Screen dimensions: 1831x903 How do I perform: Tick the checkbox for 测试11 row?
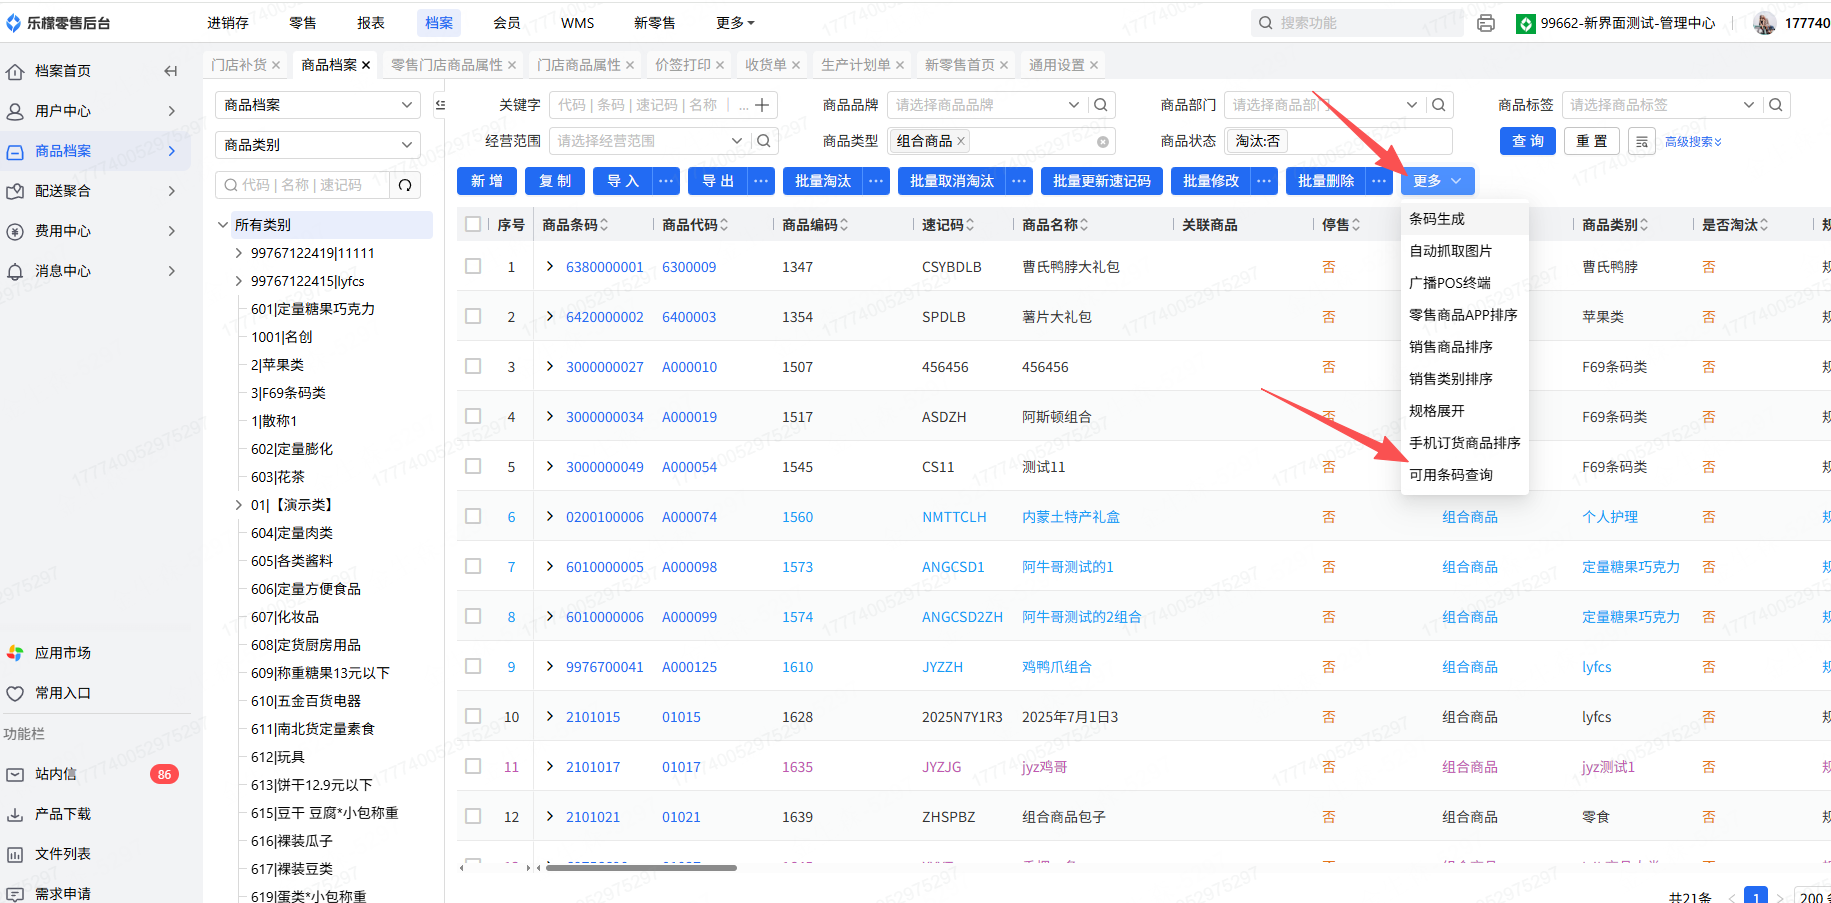[474, 467]
